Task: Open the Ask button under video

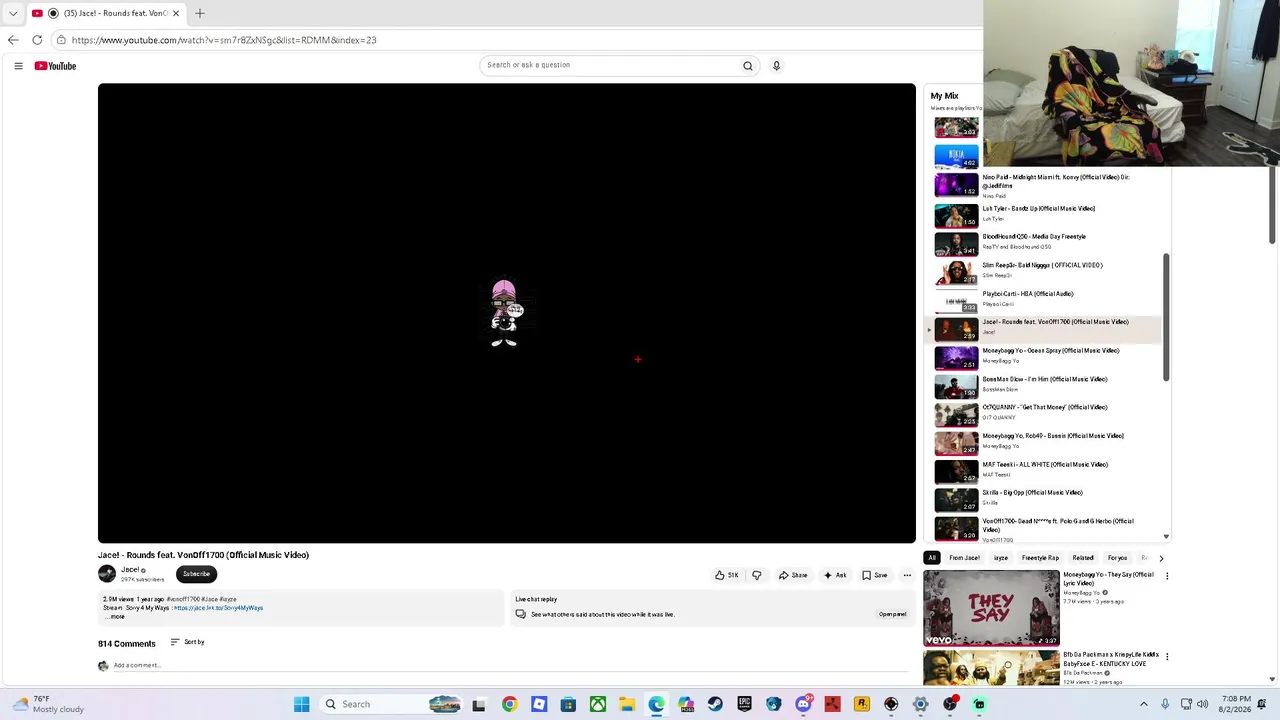Action: point(835,575)
